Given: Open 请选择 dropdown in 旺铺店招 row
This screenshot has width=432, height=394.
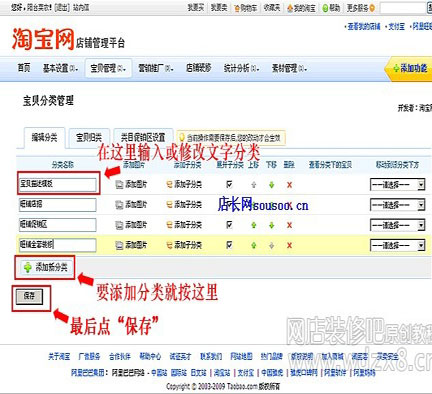Looking at the screenshot, I should (x=398, y=205).
